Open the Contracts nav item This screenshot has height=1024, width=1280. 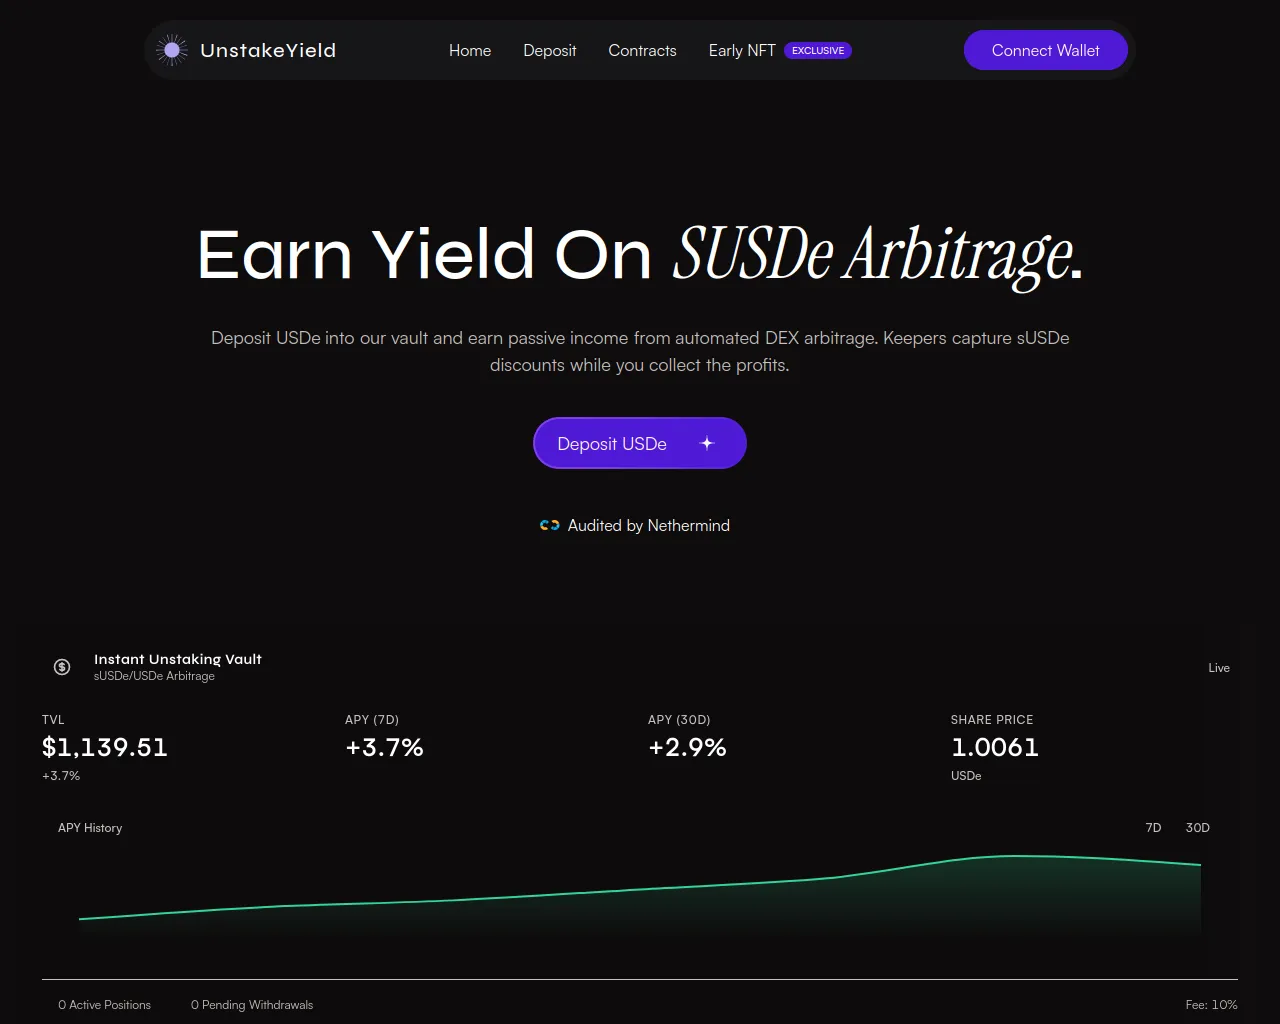click(642, 50)
